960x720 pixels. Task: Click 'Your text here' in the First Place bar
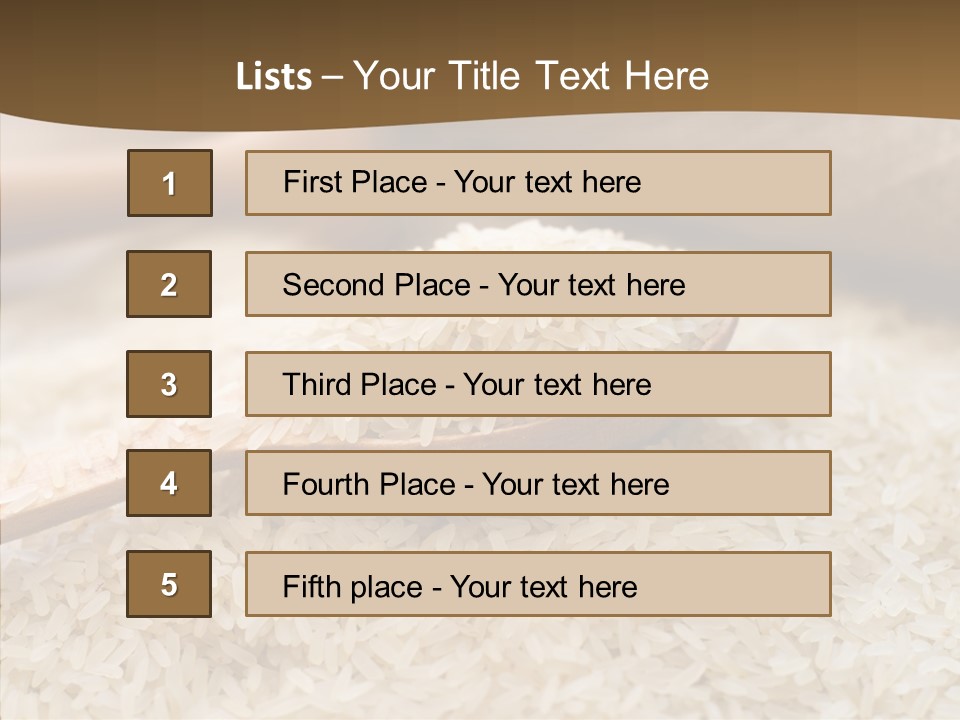click(x=547, y=182)
